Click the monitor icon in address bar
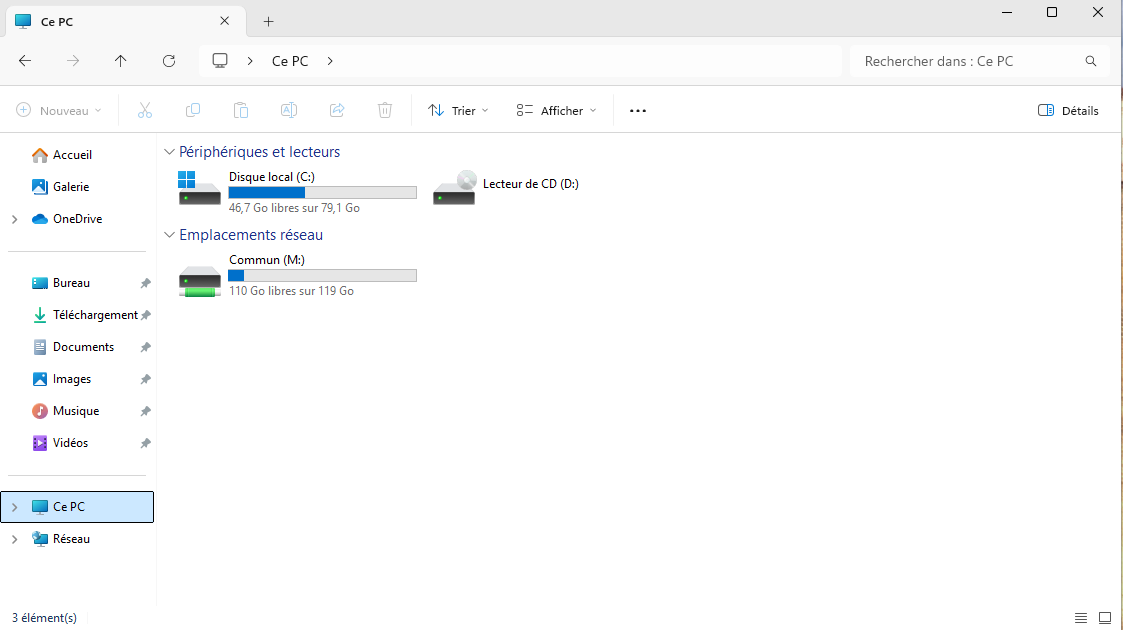Viewport: 1123px width, 630px height. tap(220, 61)
